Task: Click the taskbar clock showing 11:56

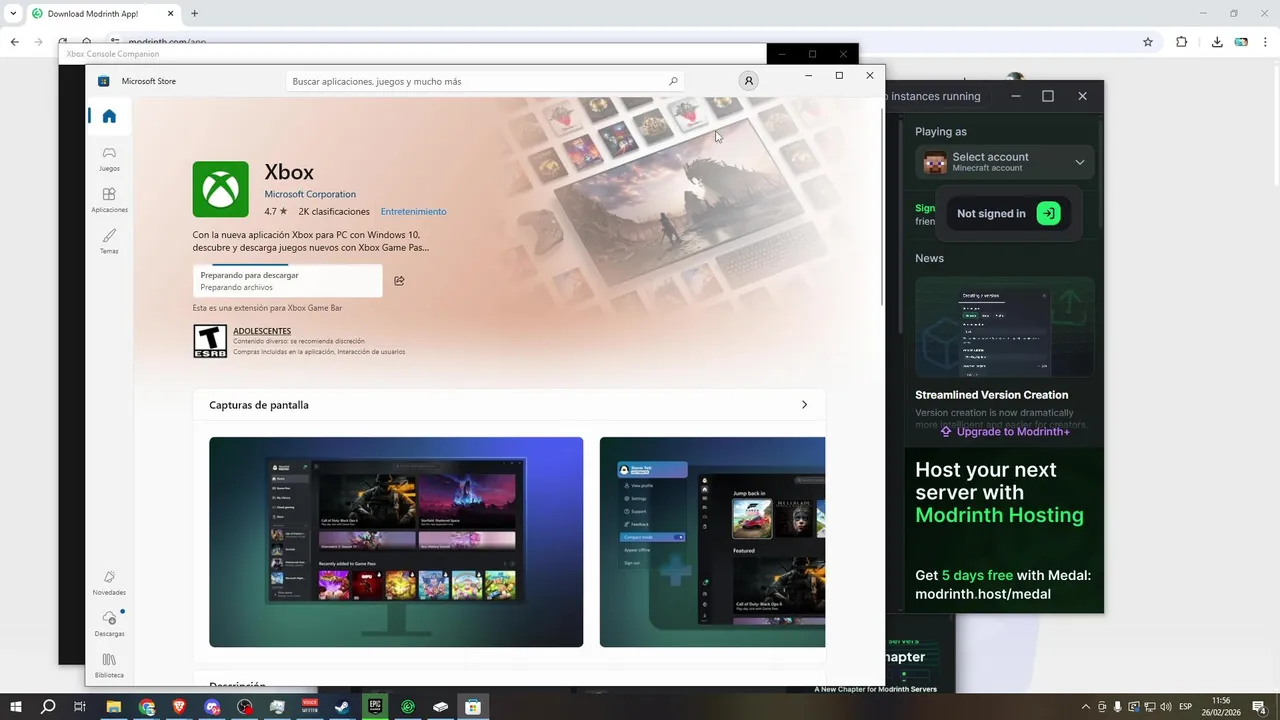Action: coord(1221,707)
